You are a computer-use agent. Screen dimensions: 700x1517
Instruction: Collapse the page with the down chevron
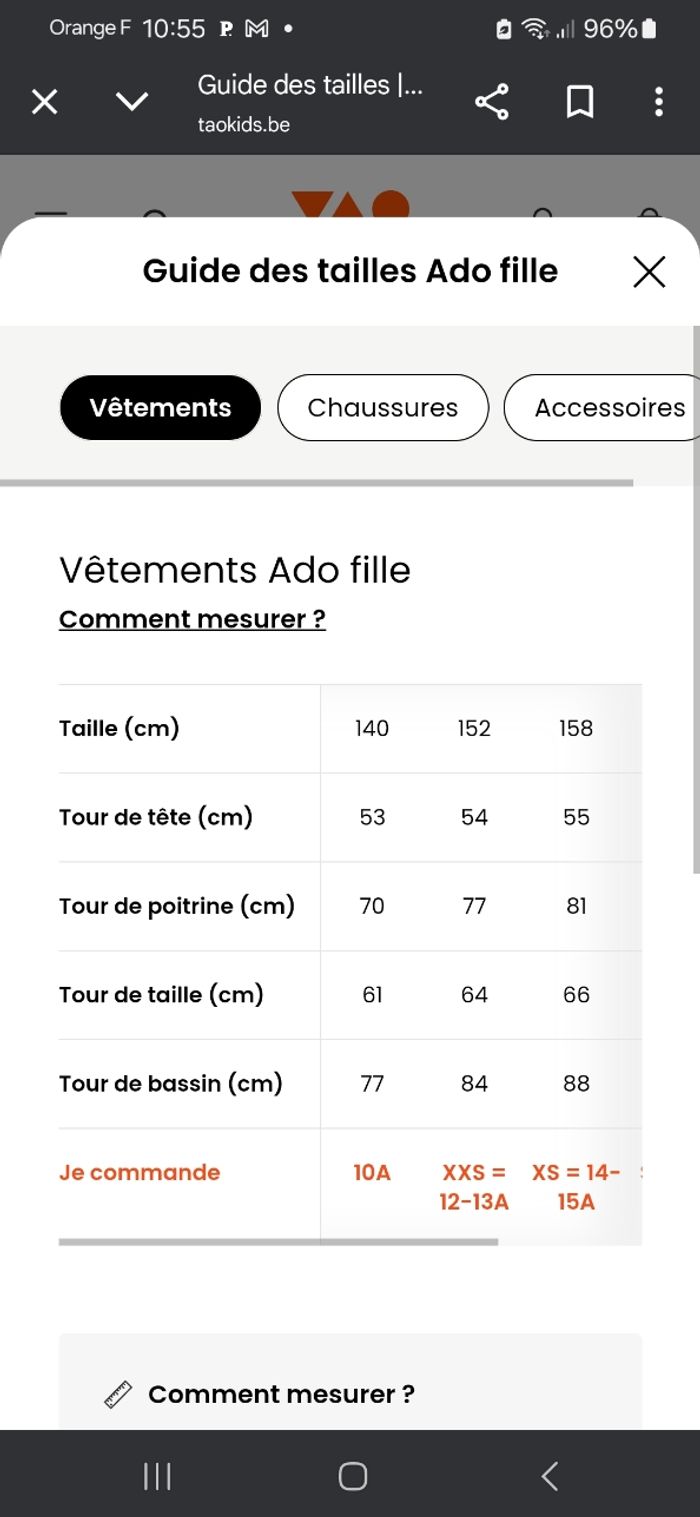(132, 101)
